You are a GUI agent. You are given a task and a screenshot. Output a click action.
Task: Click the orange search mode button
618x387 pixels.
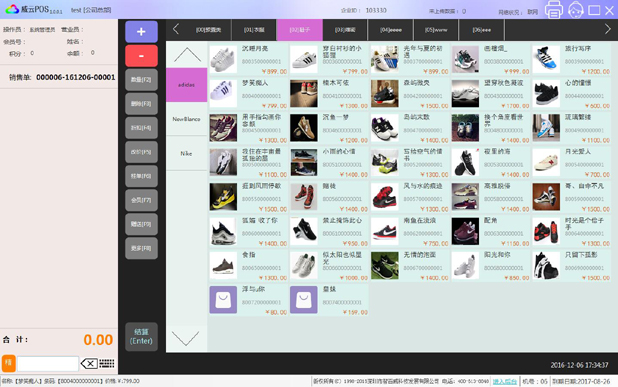[x=9, y=363]
